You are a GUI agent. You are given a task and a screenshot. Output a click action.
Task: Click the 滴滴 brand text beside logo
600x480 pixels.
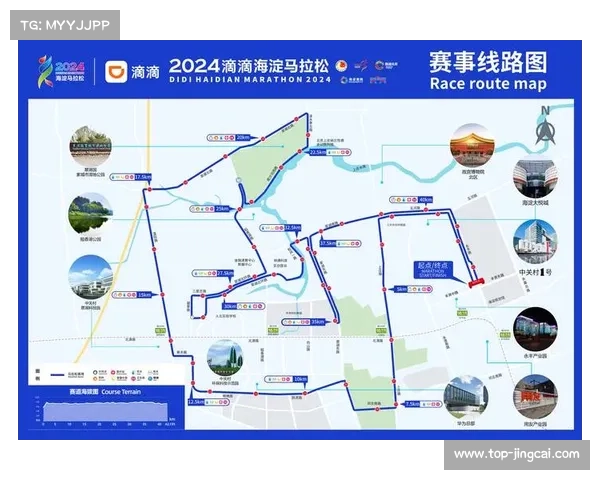[145, 72]
